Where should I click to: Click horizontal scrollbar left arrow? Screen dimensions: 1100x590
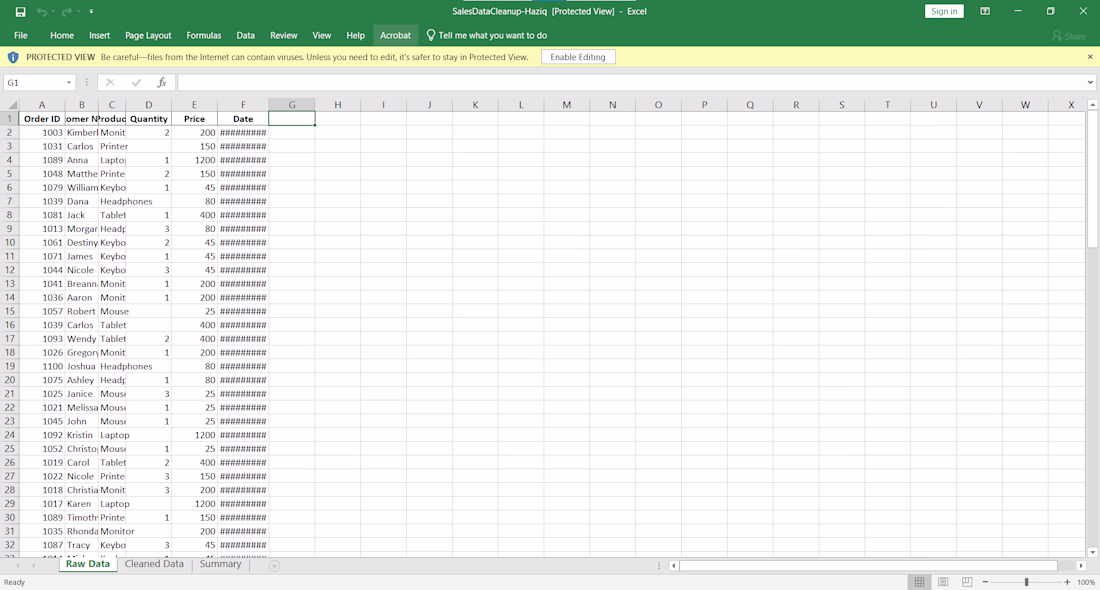[x=673, y=565]
